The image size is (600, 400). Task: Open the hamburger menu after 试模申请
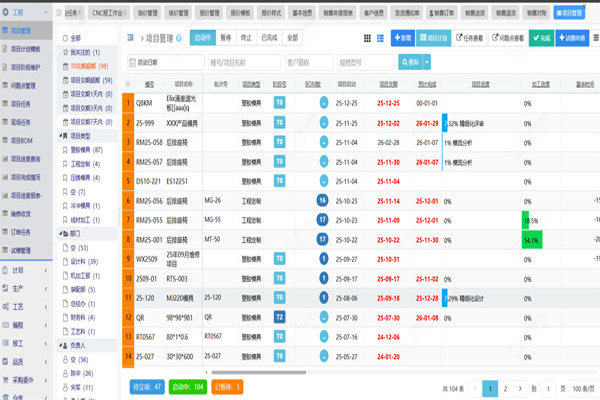596,38
